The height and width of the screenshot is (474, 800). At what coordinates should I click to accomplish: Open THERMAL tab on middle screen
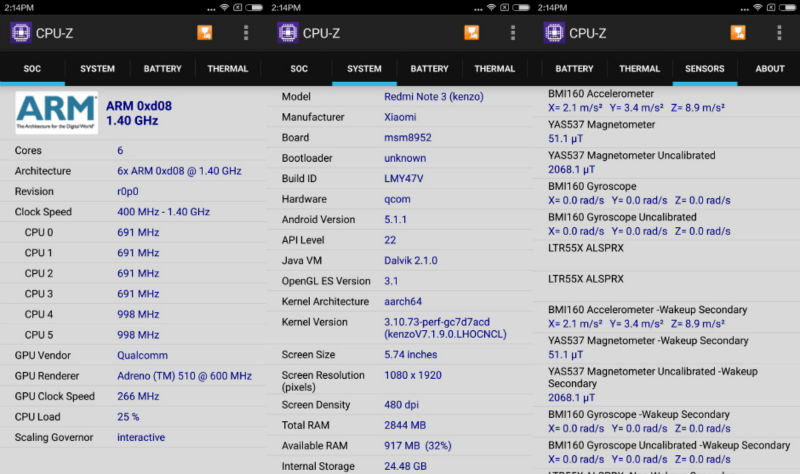[x=494, y=69]
